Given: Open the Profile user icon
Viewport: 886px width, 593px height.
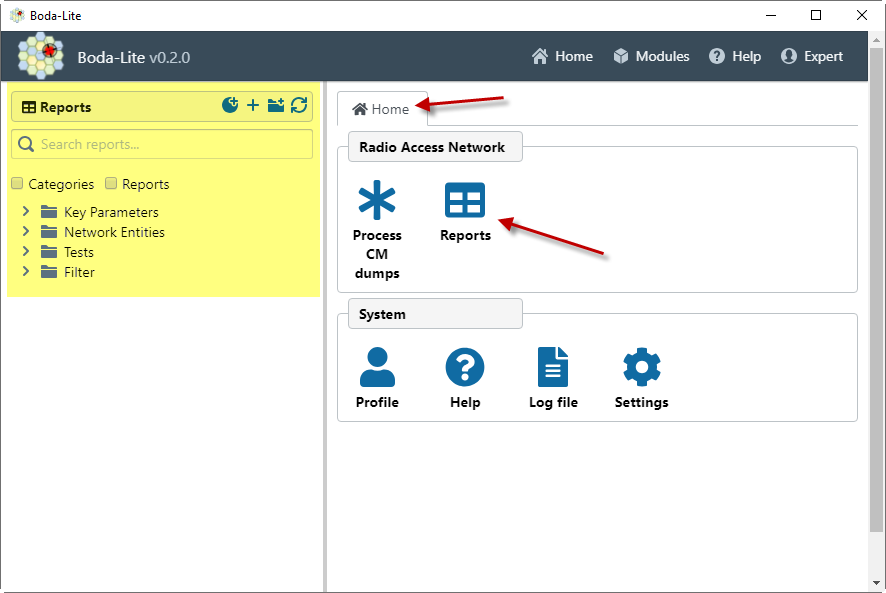Looking at the screenshot, I should tap(377, 367).
